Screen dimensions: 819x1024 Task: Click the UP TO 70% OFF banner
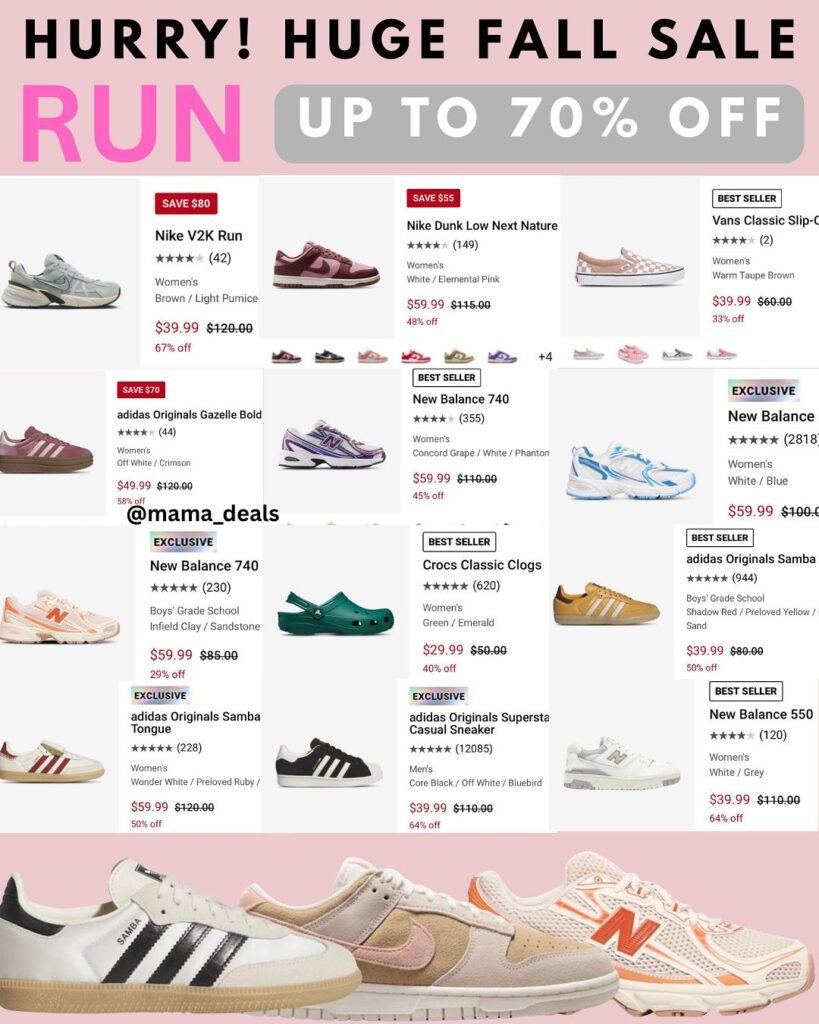[539, 123]
